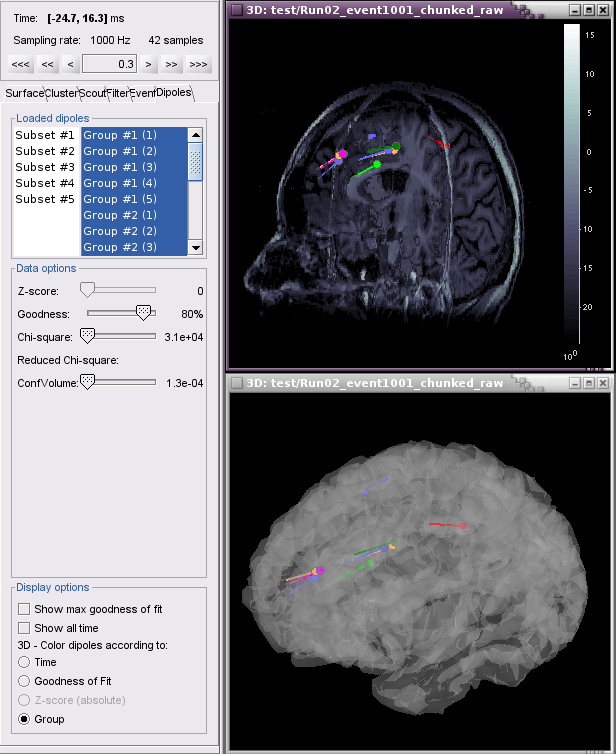616x754 pixels.
Task: Step back one sample using < button
Action: tap(70, 64)
